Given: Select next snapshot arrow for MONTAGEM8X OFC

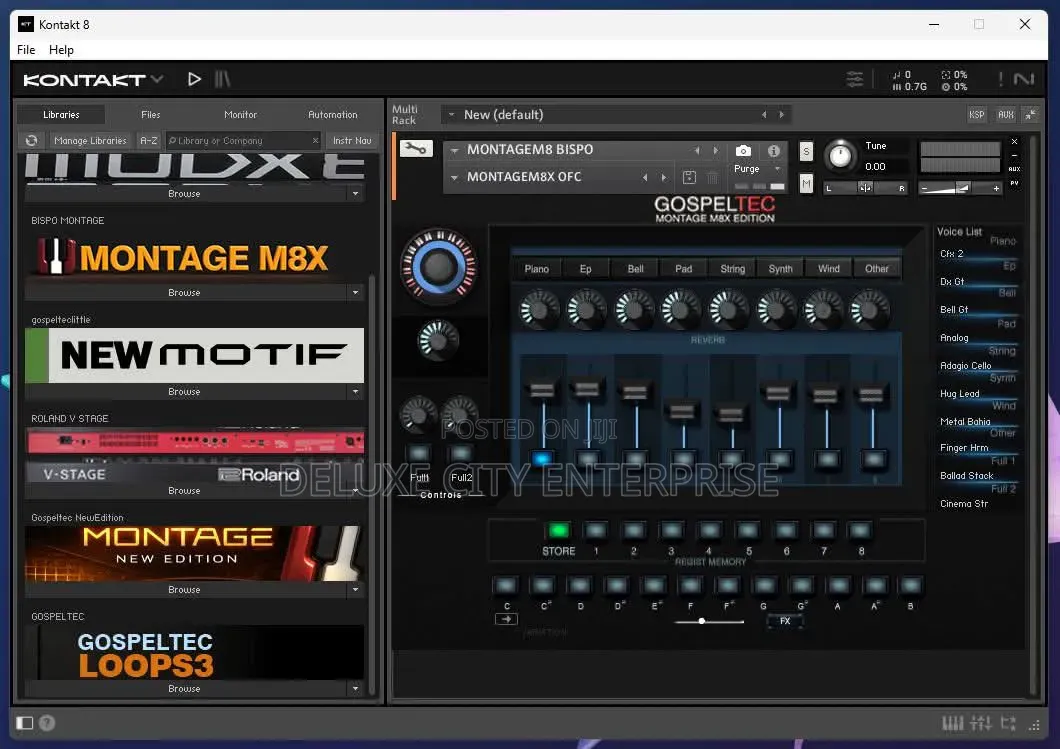Looking at the screenshot, I should click(664, 177).
